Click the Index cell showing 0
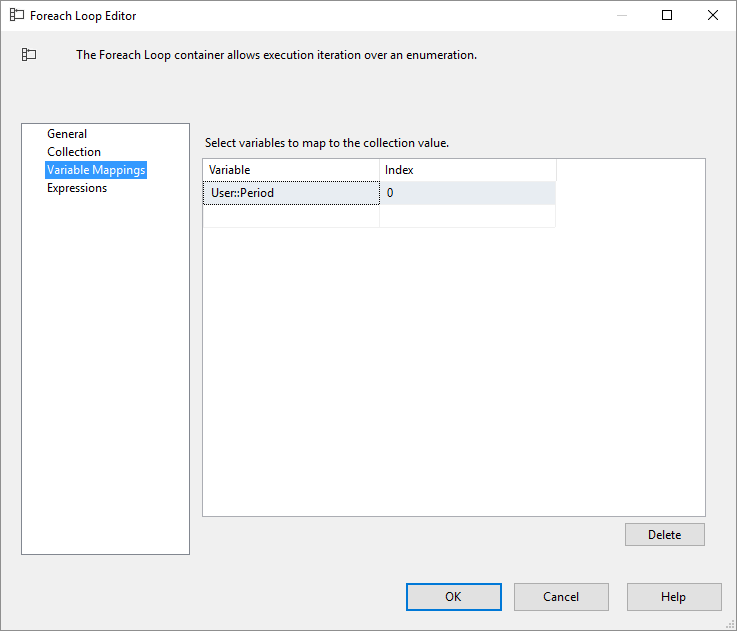737x631 pixels. (x=468, y=193)
